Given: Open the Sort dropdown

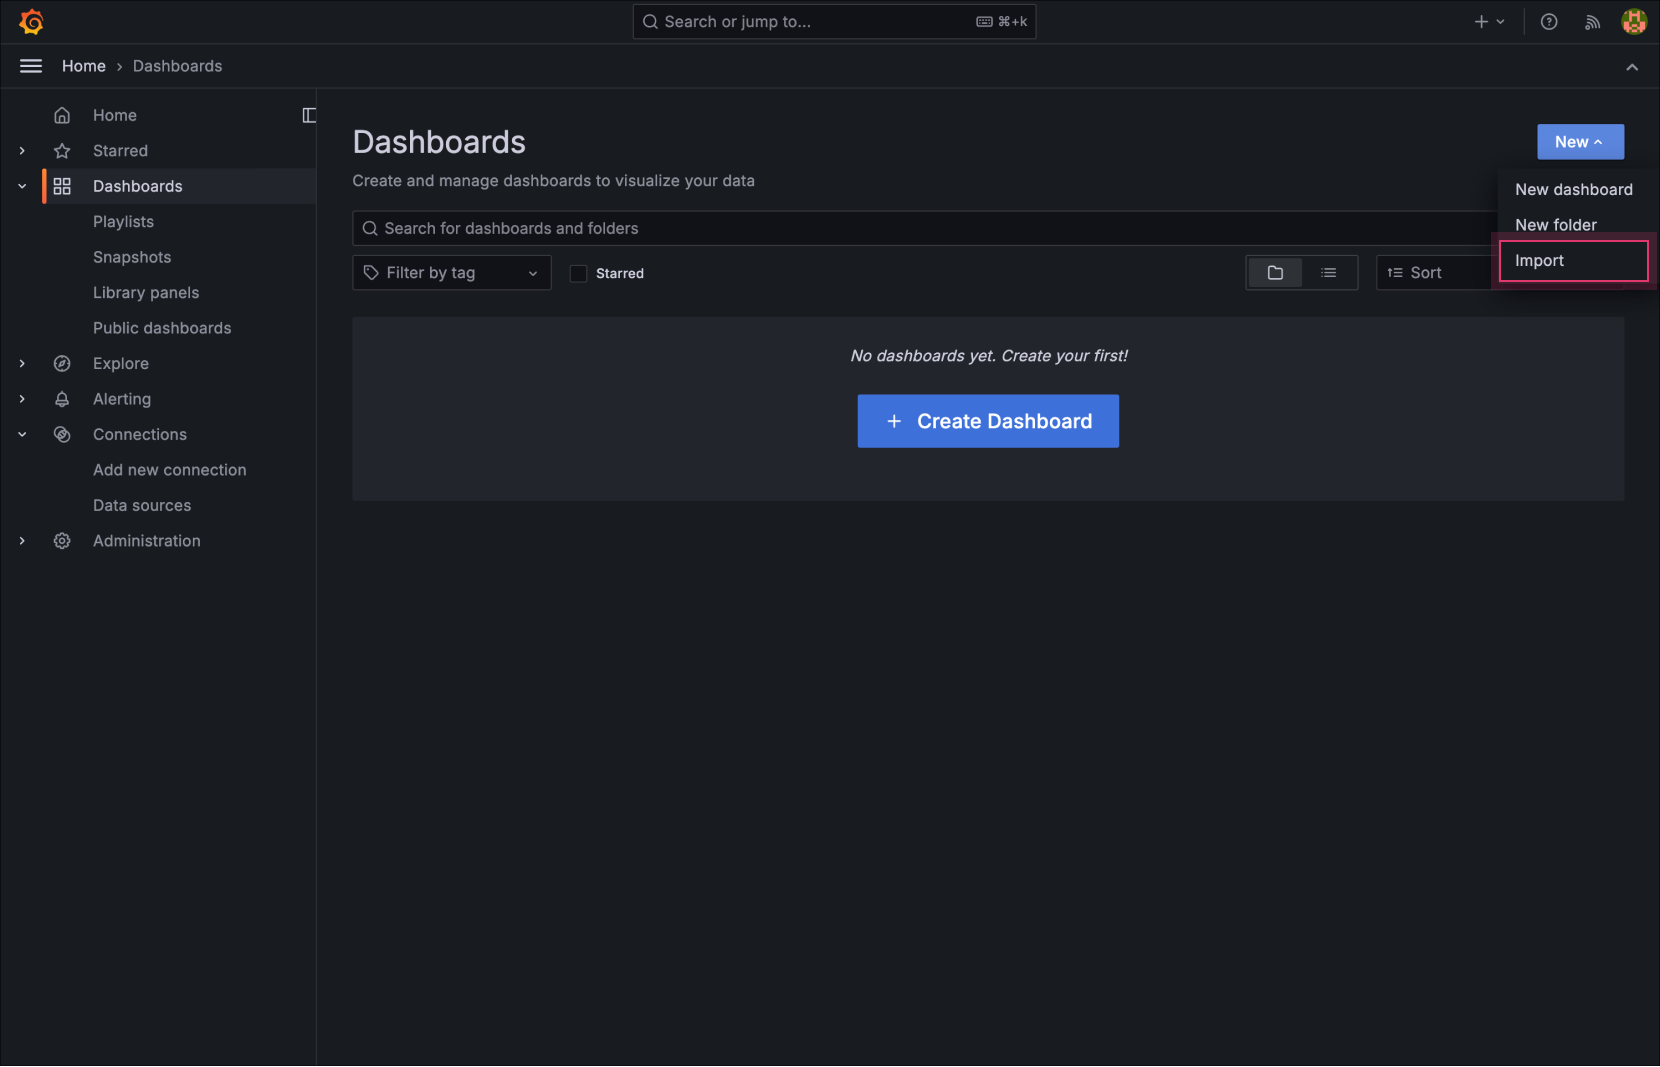Looking at the screenshot, I should click(x=1436, y=273).
